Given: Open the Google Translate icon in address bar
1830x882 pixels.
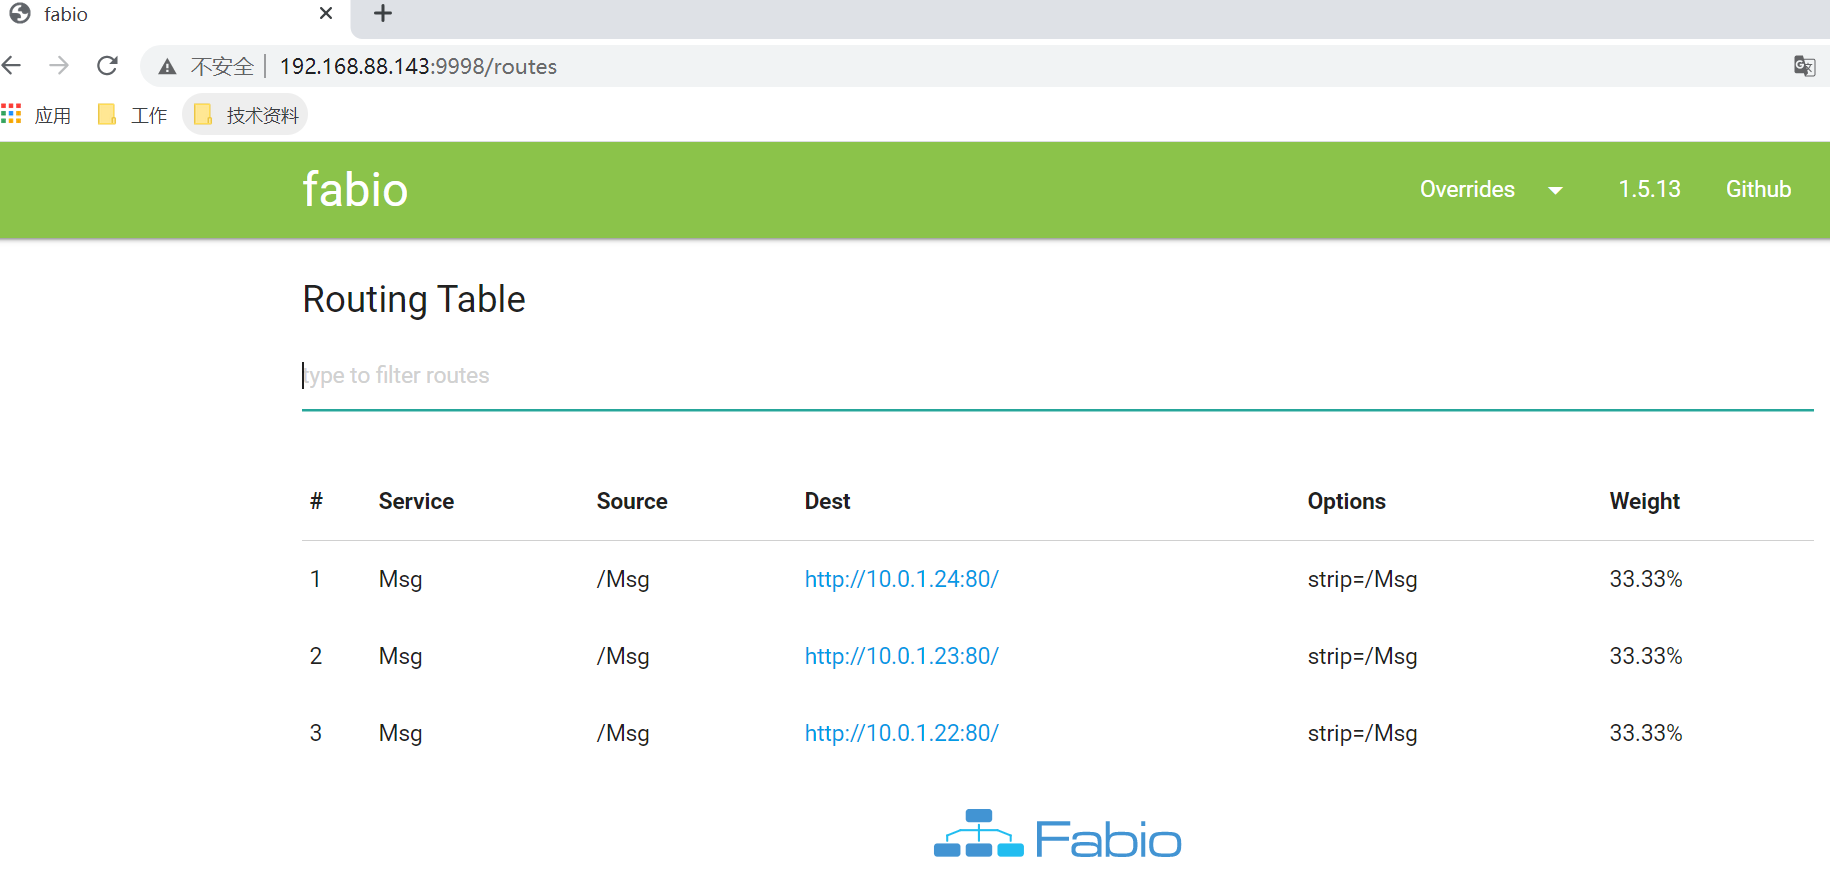Looking at the screenshot, I should click(1804, 66).
